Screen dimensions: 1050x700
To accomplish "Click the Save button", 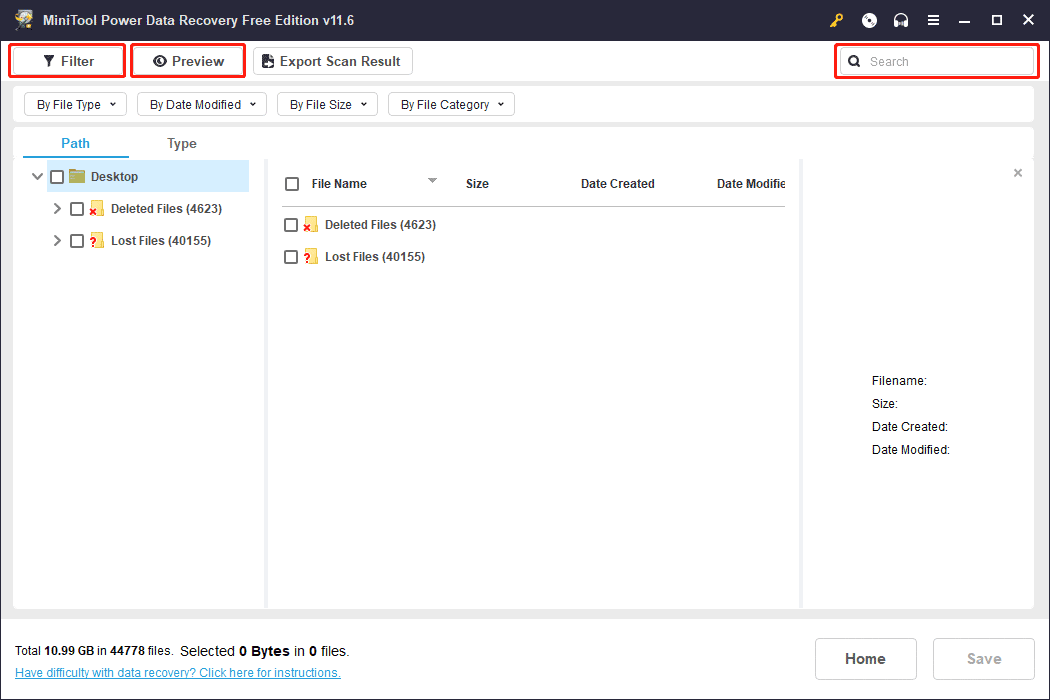I will (x=984, y=658).
